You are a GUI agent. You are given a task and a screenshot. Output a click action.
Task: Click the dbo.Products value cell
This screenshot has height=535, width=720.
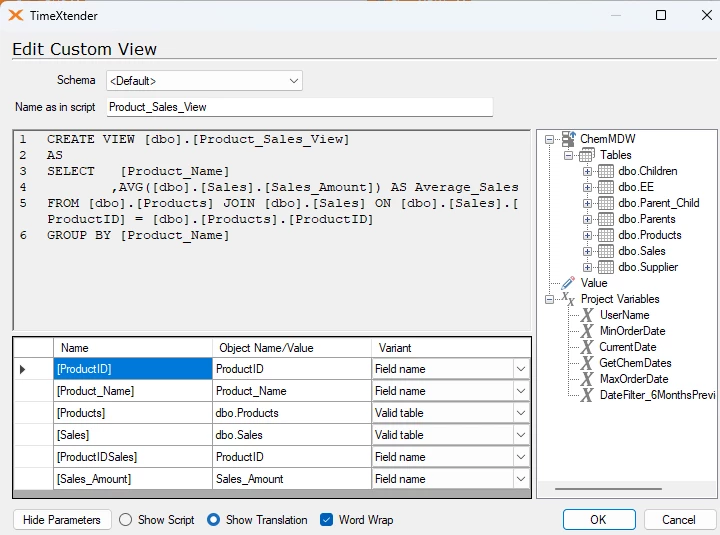coord(292,413)
